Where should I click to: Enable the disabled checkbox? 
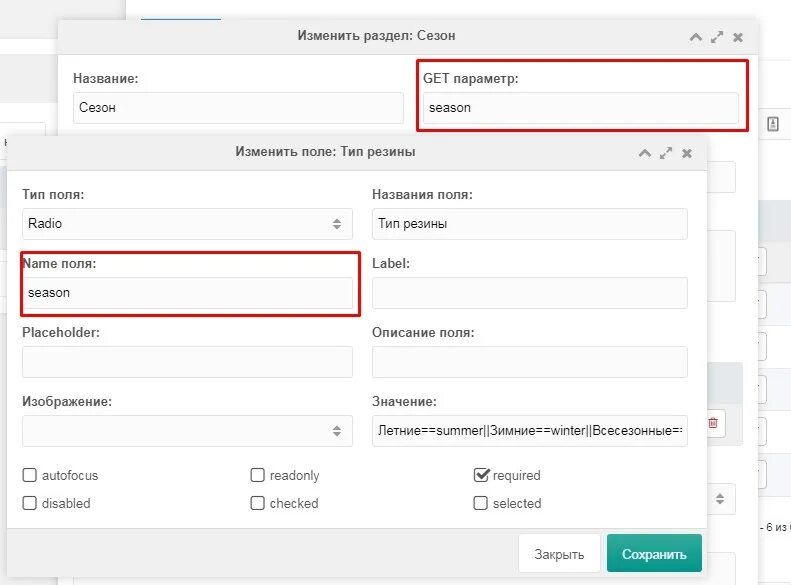pos(30,504)
